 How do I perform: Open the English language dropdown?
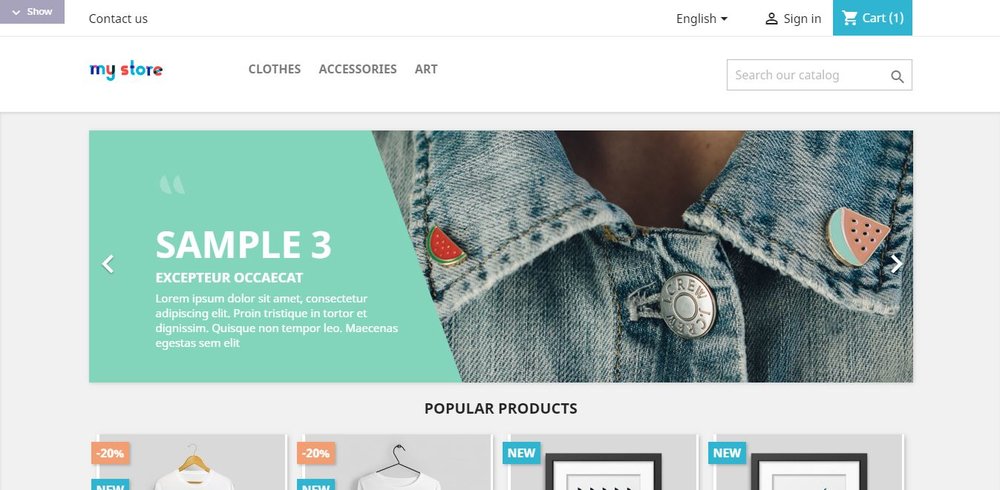[702, 19]
